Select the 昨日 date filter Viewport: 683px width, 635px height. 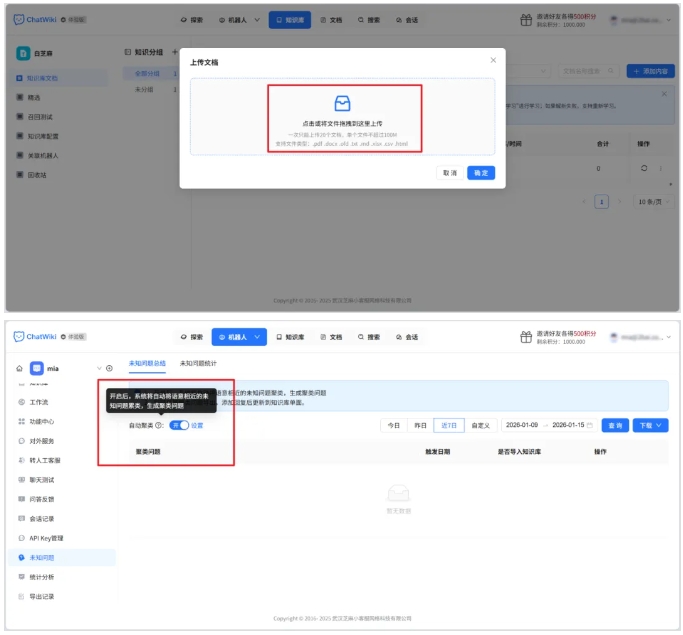420,425
